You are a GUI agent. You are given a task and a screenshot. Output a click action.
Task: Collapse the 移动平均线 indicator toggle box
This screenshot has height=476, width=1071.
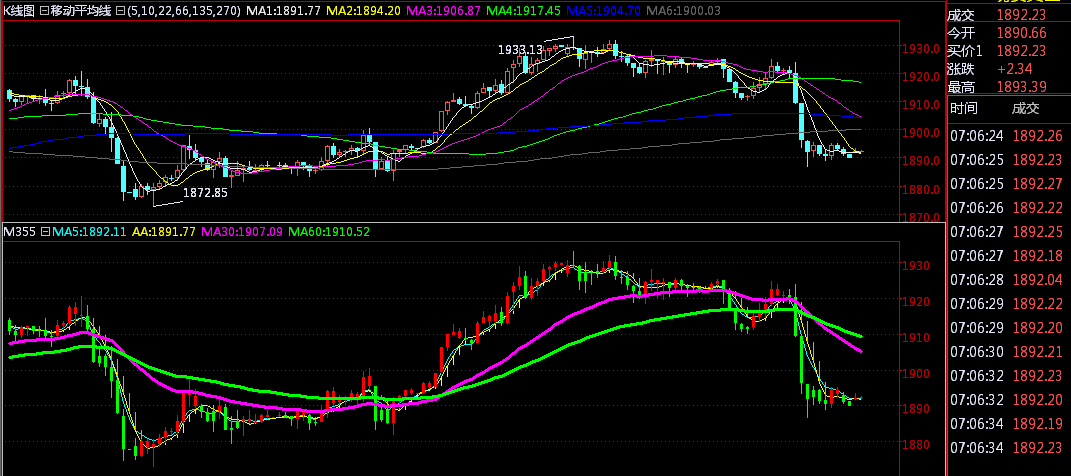[x=44, y=11]
